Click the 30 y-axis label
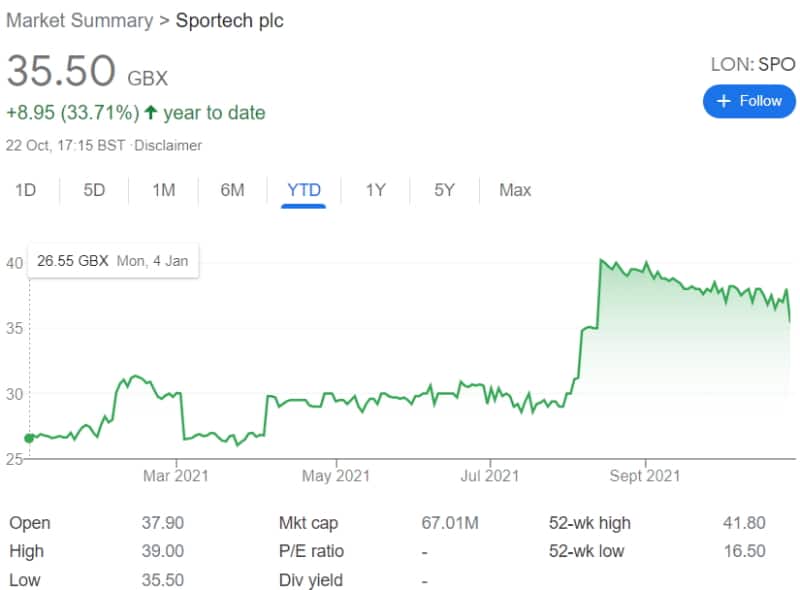 point(14,394)
